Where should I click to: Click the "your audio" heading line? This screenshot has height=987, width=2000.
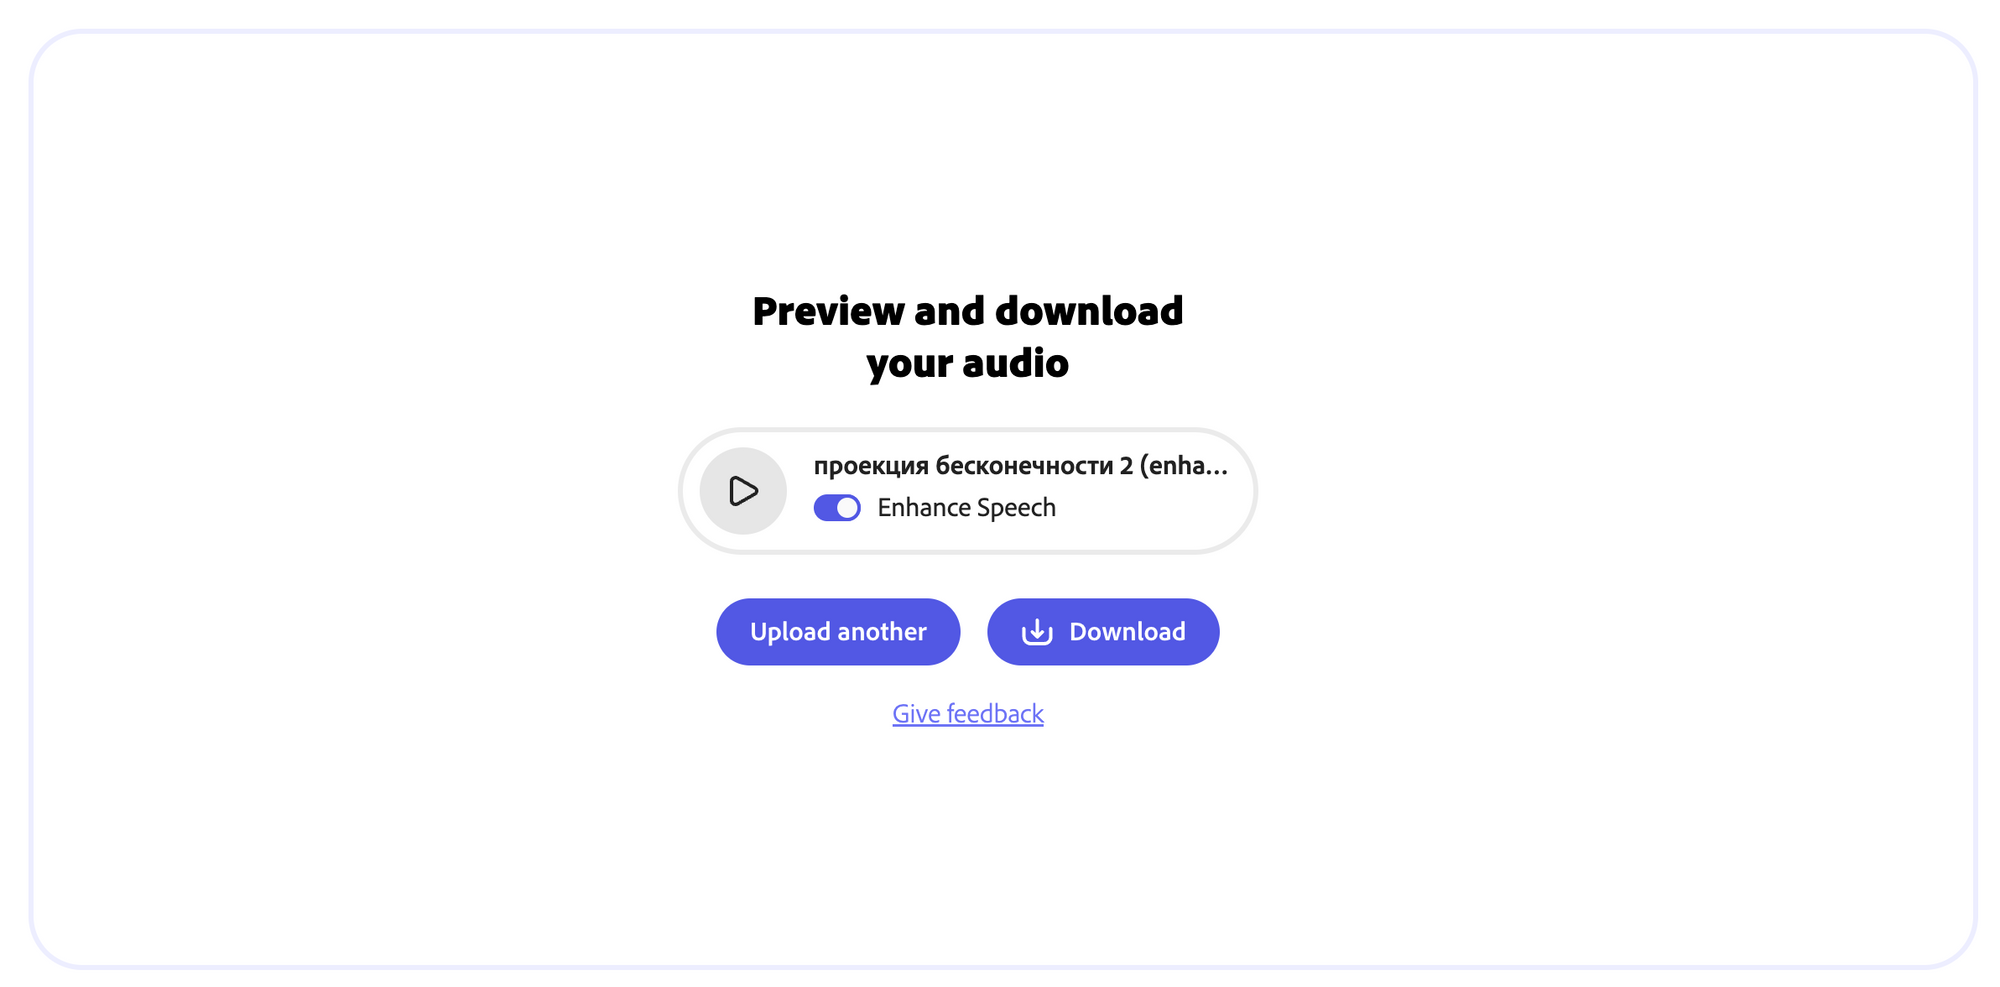pyautogui.click(x=968, y=363)
